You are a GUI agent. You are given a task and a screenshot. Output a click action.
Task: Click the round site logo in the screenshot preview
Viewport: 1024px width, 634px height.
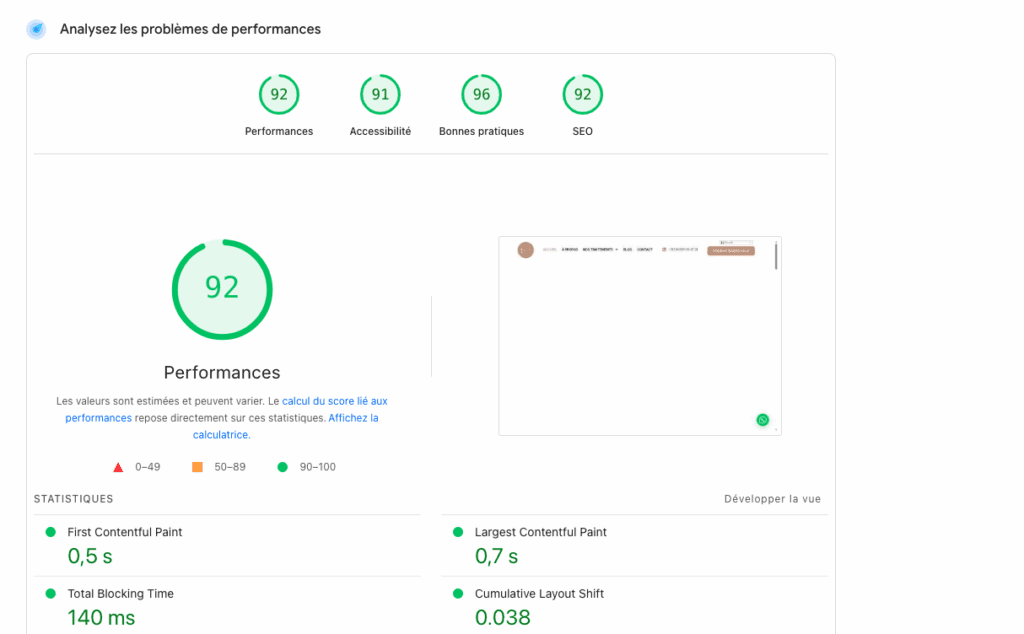526,250
